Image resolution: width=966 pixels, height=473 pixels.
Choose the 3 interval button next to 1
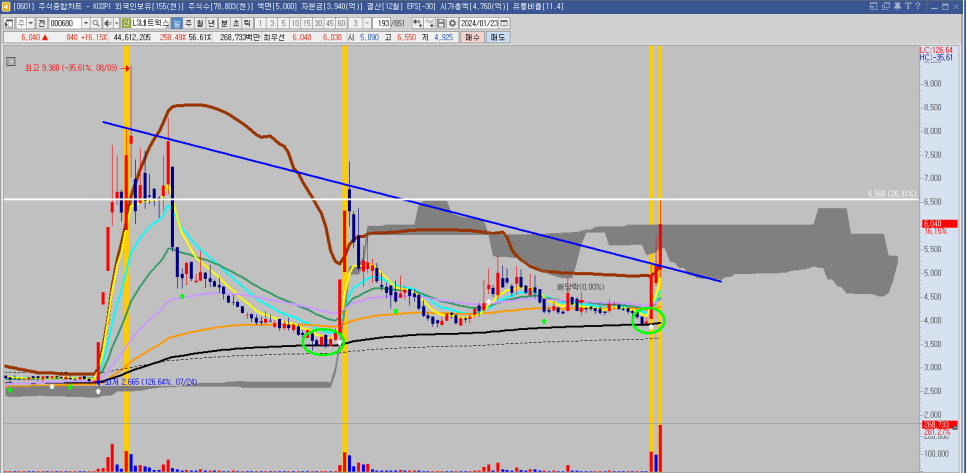click(x=272, y=23)
